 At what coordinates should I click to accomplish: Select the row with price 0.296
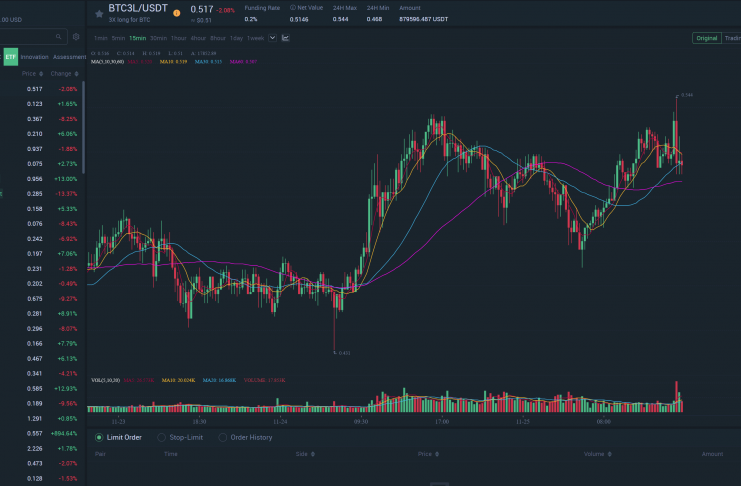coord(41,329)
